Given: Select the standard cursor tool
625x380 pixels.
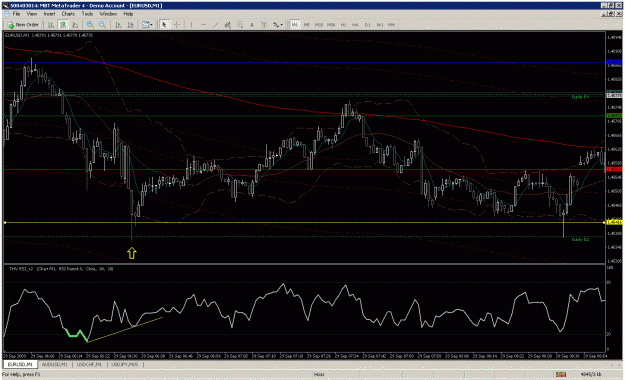Looking at the screenshot, I should (x=164, y=25).
